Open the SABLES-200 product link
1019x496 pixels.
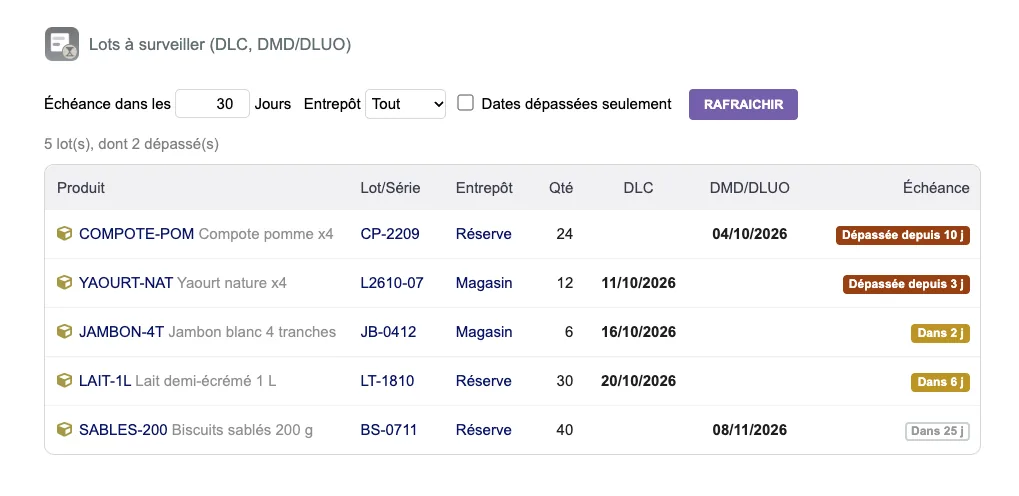[123, 430]
